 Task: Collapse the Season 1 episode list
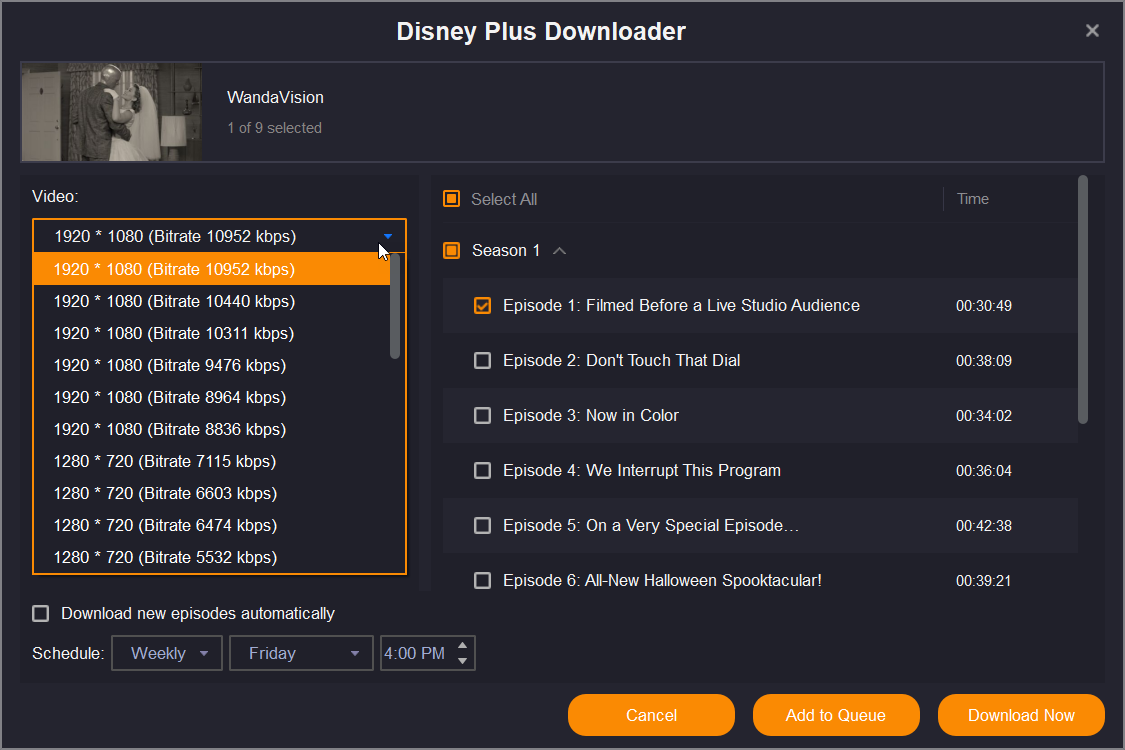click(x=560, y=251)
